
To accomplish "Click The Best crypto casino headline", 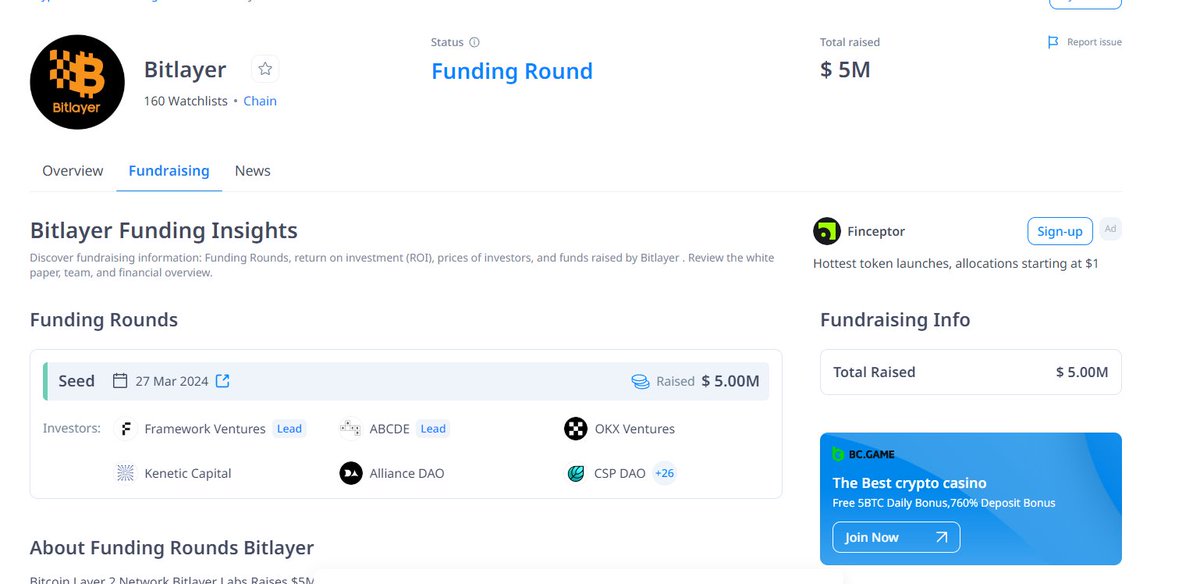I will [x=910, y=483].
